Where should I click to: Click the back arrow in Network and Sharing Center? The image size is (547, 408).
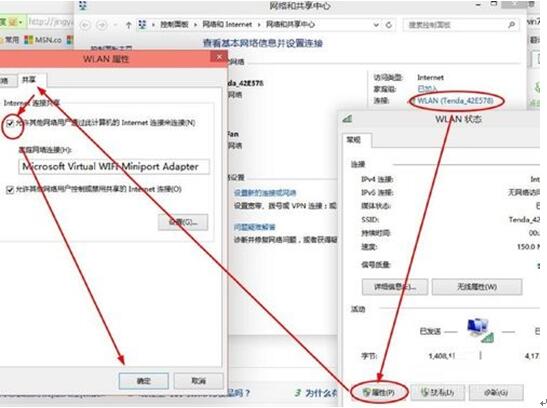pos(85,25)
